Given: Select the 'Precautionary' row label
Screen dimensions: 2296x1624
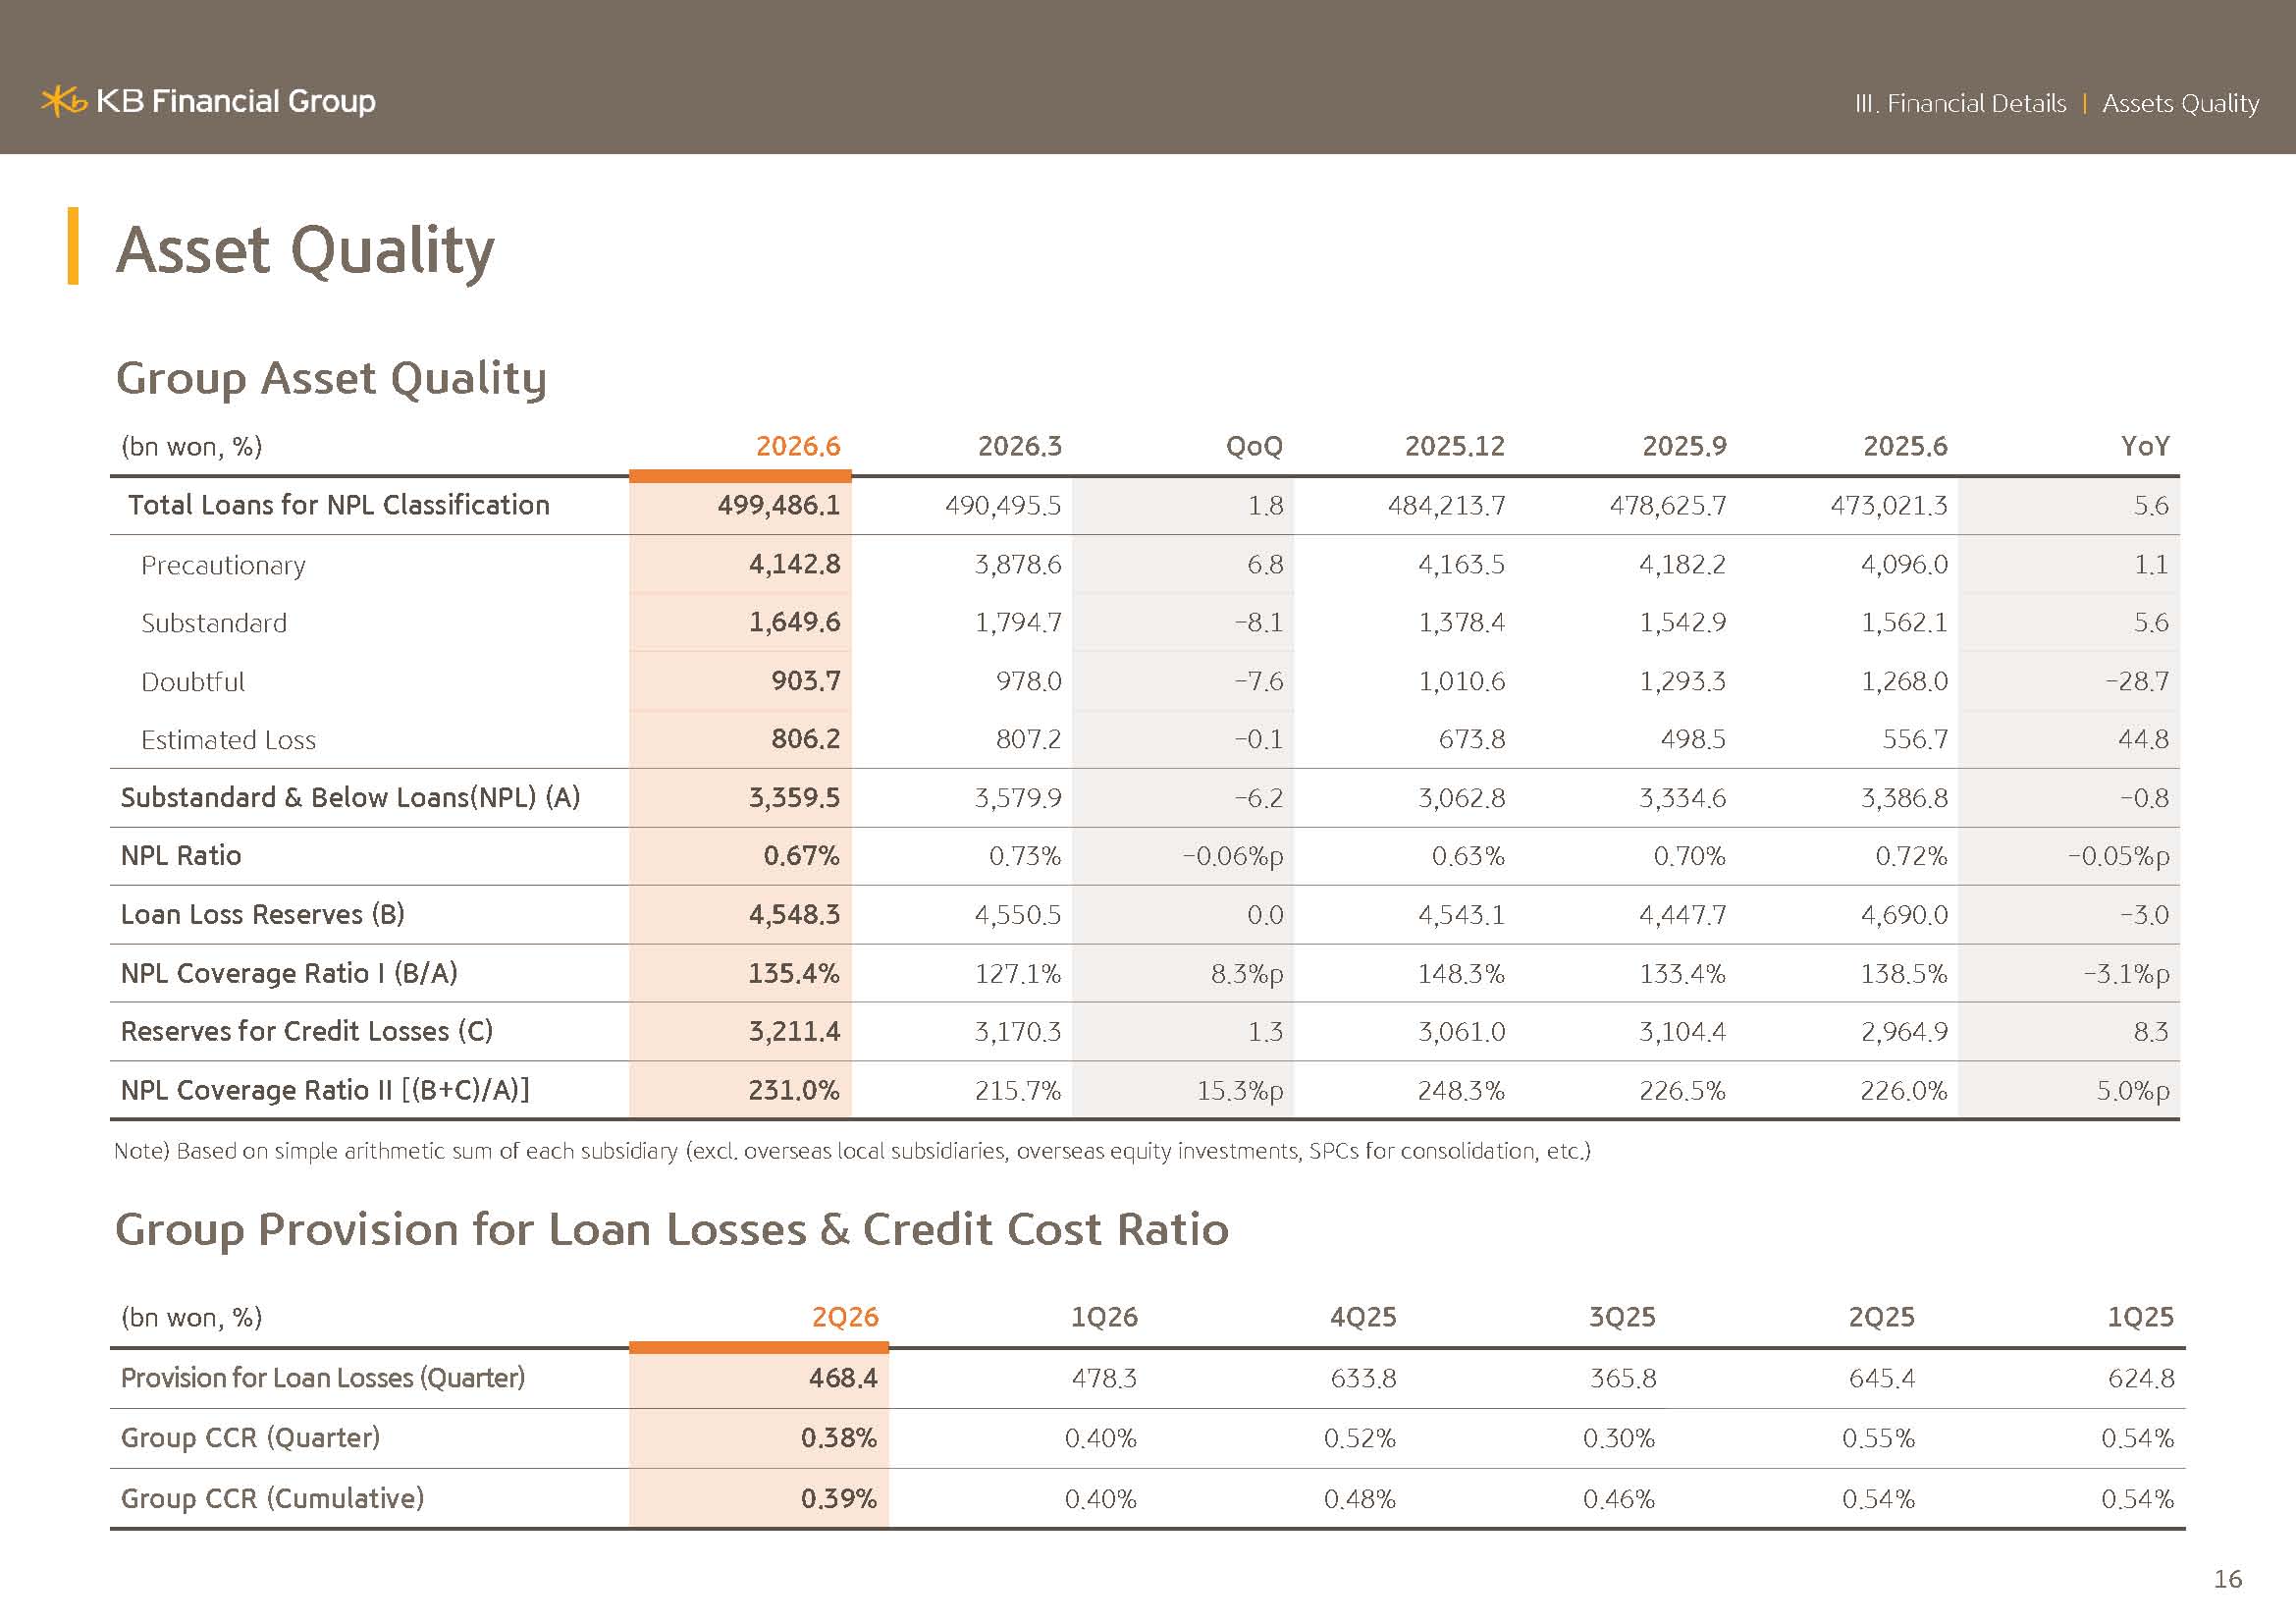Looking at the screenshot, I should pyautogui.click(x=223, y=566).
